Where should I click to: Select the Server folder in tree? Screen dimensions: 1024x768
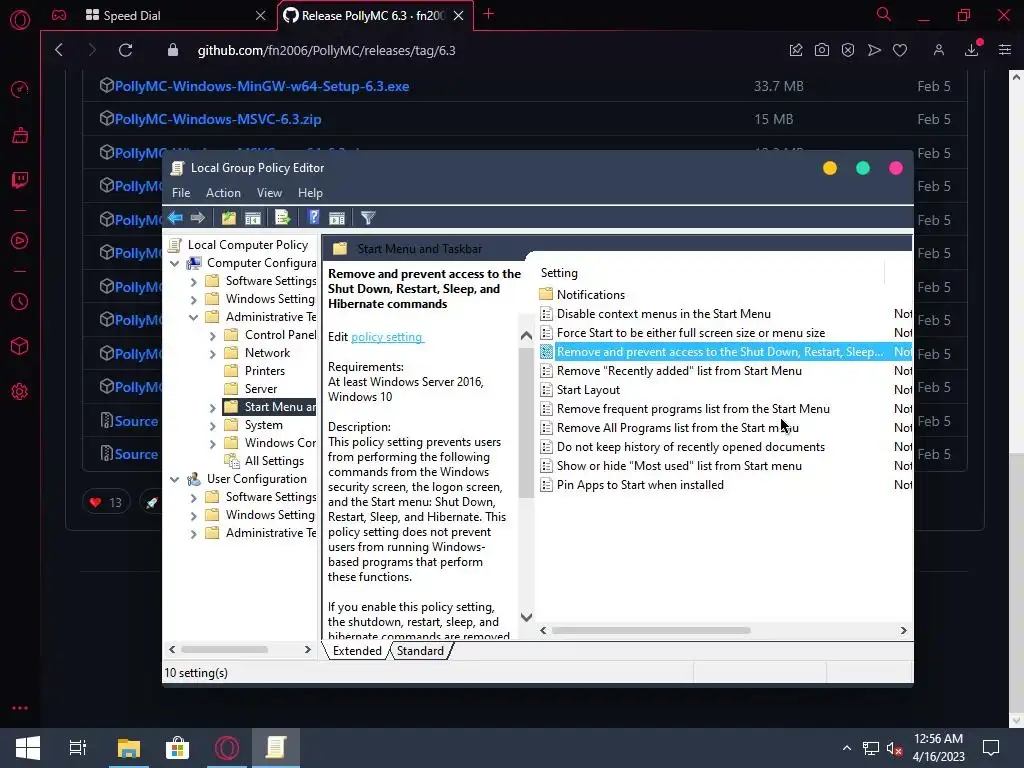(x=261, y=389)
